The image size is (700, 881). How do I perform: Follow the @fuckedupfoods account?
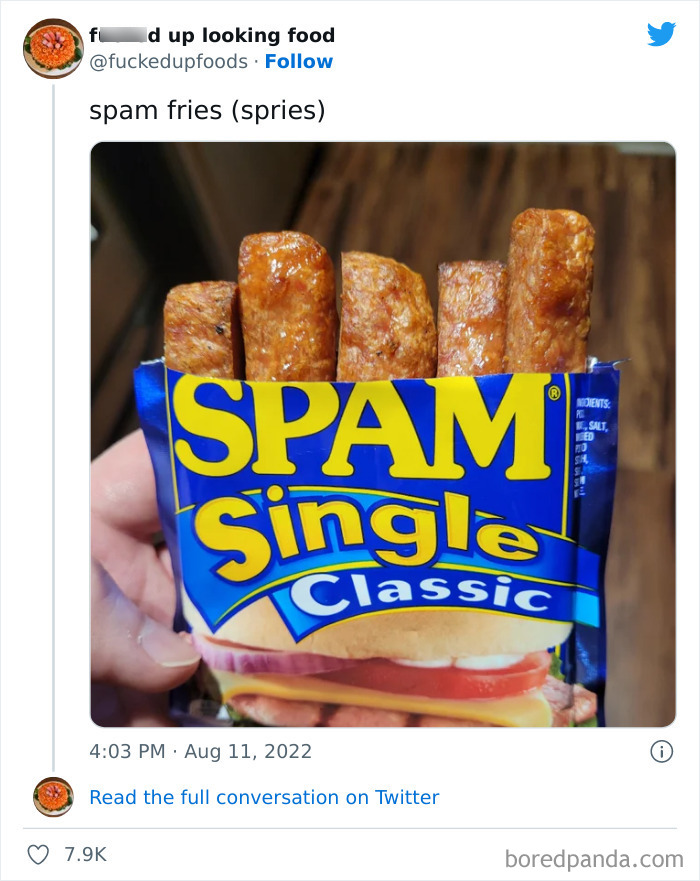299,61
